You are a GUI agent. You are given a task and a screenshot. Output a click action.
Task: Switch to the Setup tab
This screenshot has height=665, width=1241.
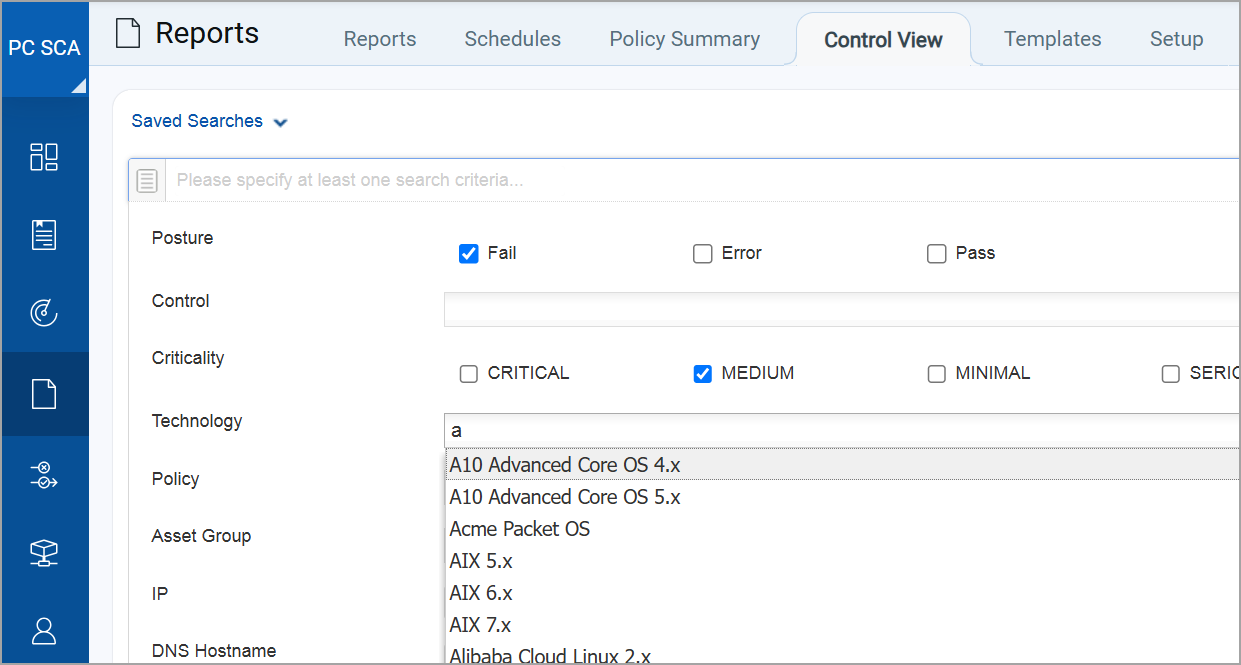tap(1177, 39)
